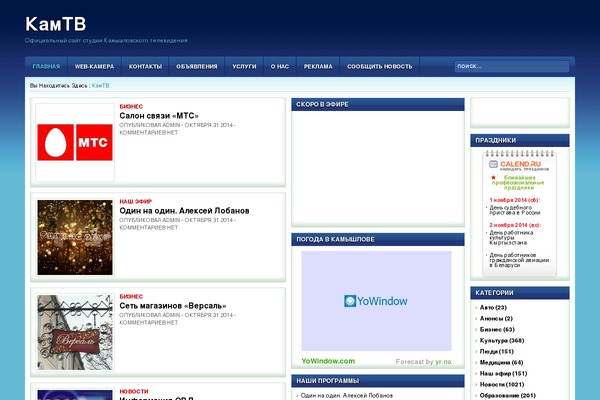The image size is (600, 400).
Task: Open the Образование (201) category
Action: pos(507,396)
